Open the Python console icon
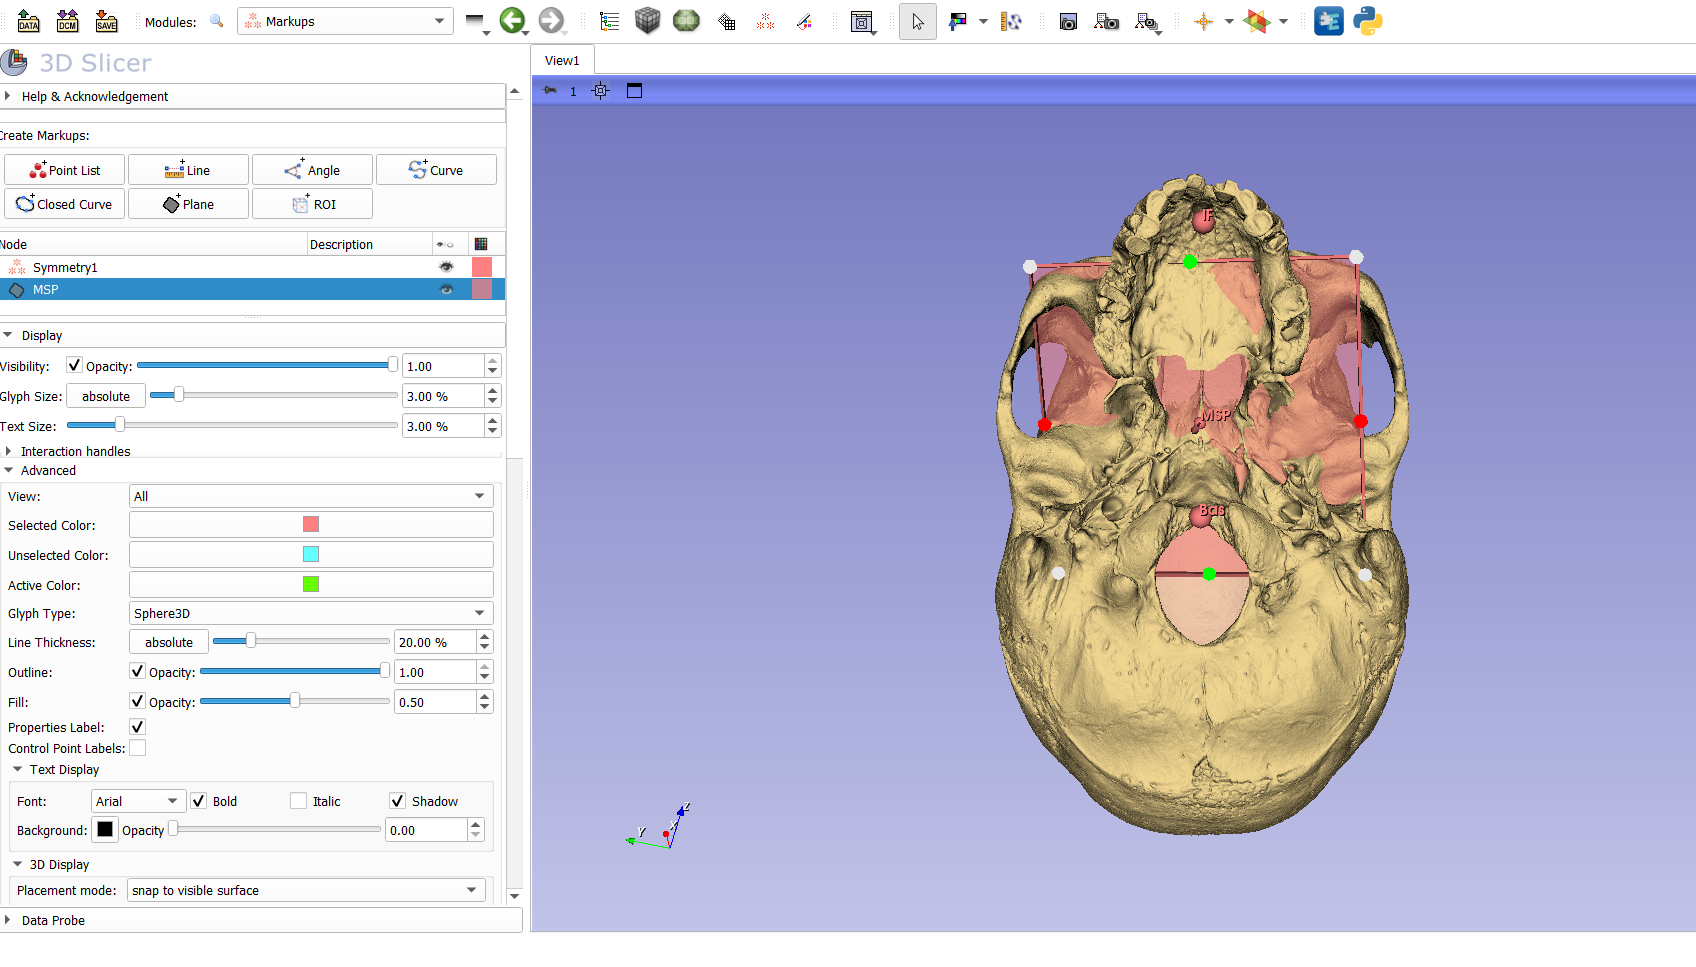 click(1367, 21)
